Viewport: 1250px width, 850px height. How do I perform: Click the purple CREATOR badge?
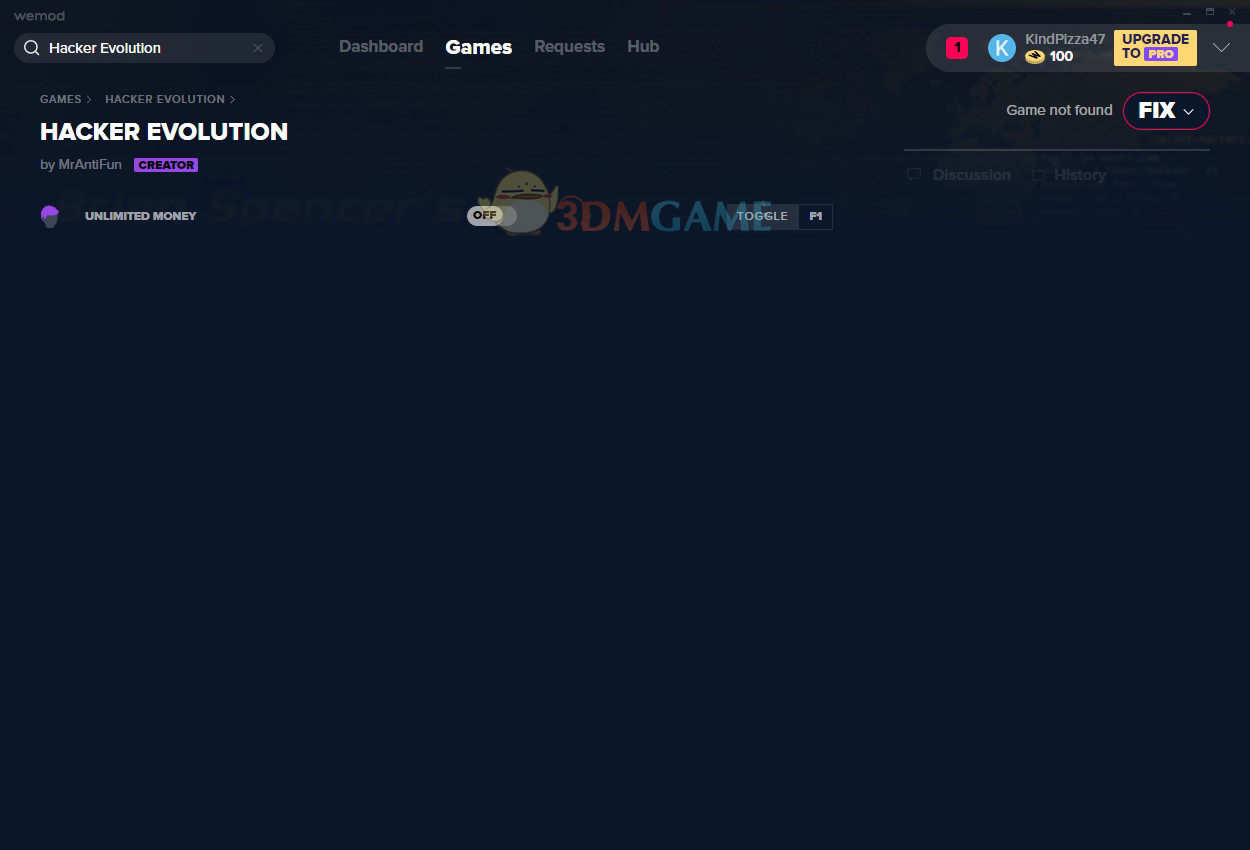pos(166,165)
